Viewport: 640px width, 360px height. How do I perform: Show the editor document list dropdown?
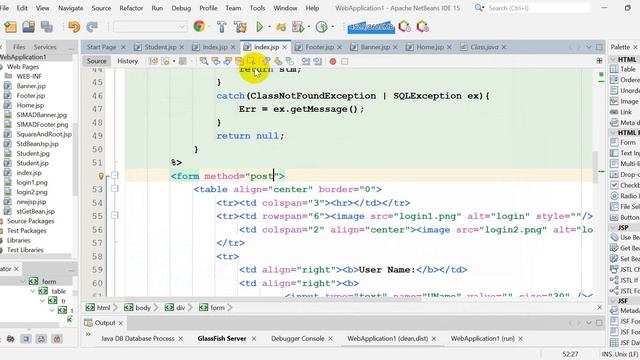(589, 47)
